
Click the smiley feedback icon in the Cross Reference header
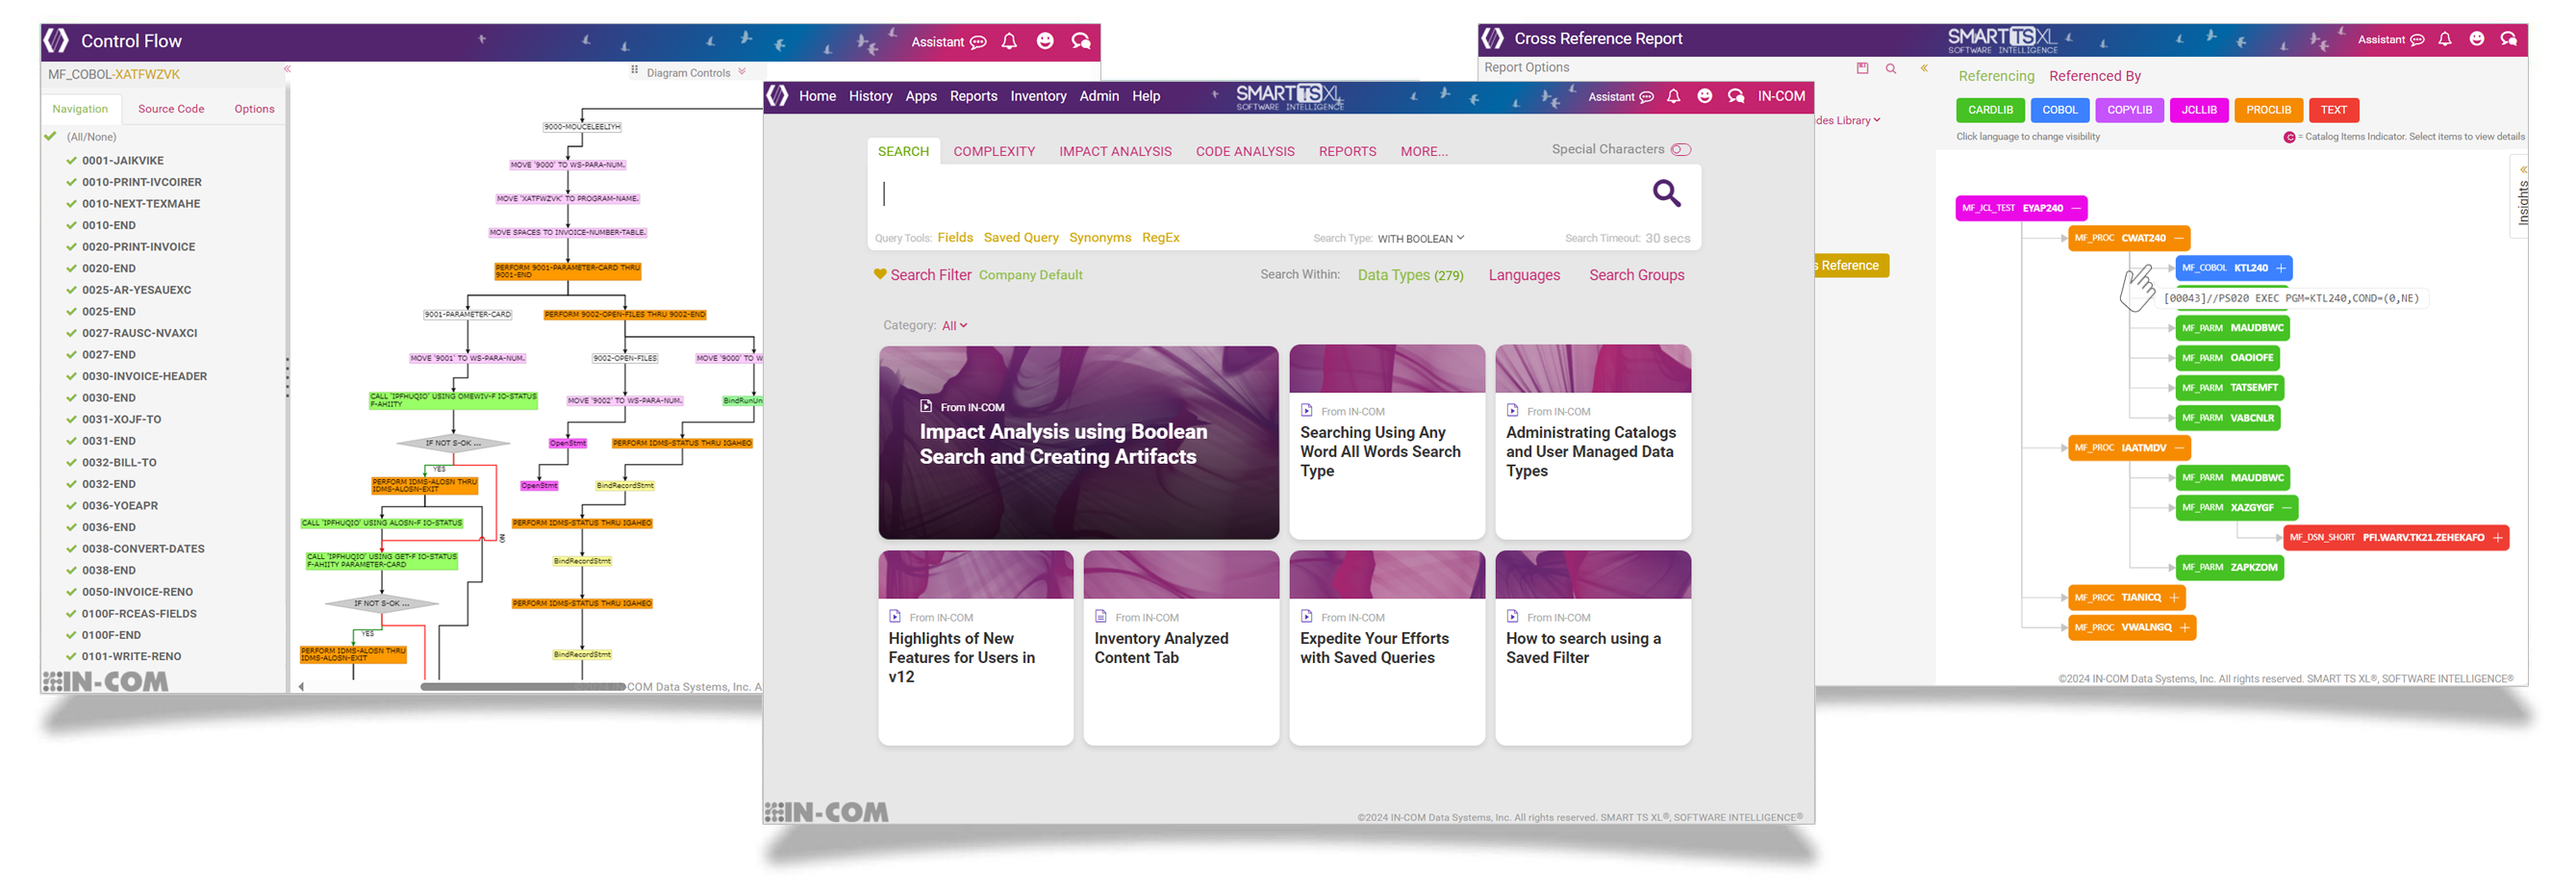(2477, 39)
